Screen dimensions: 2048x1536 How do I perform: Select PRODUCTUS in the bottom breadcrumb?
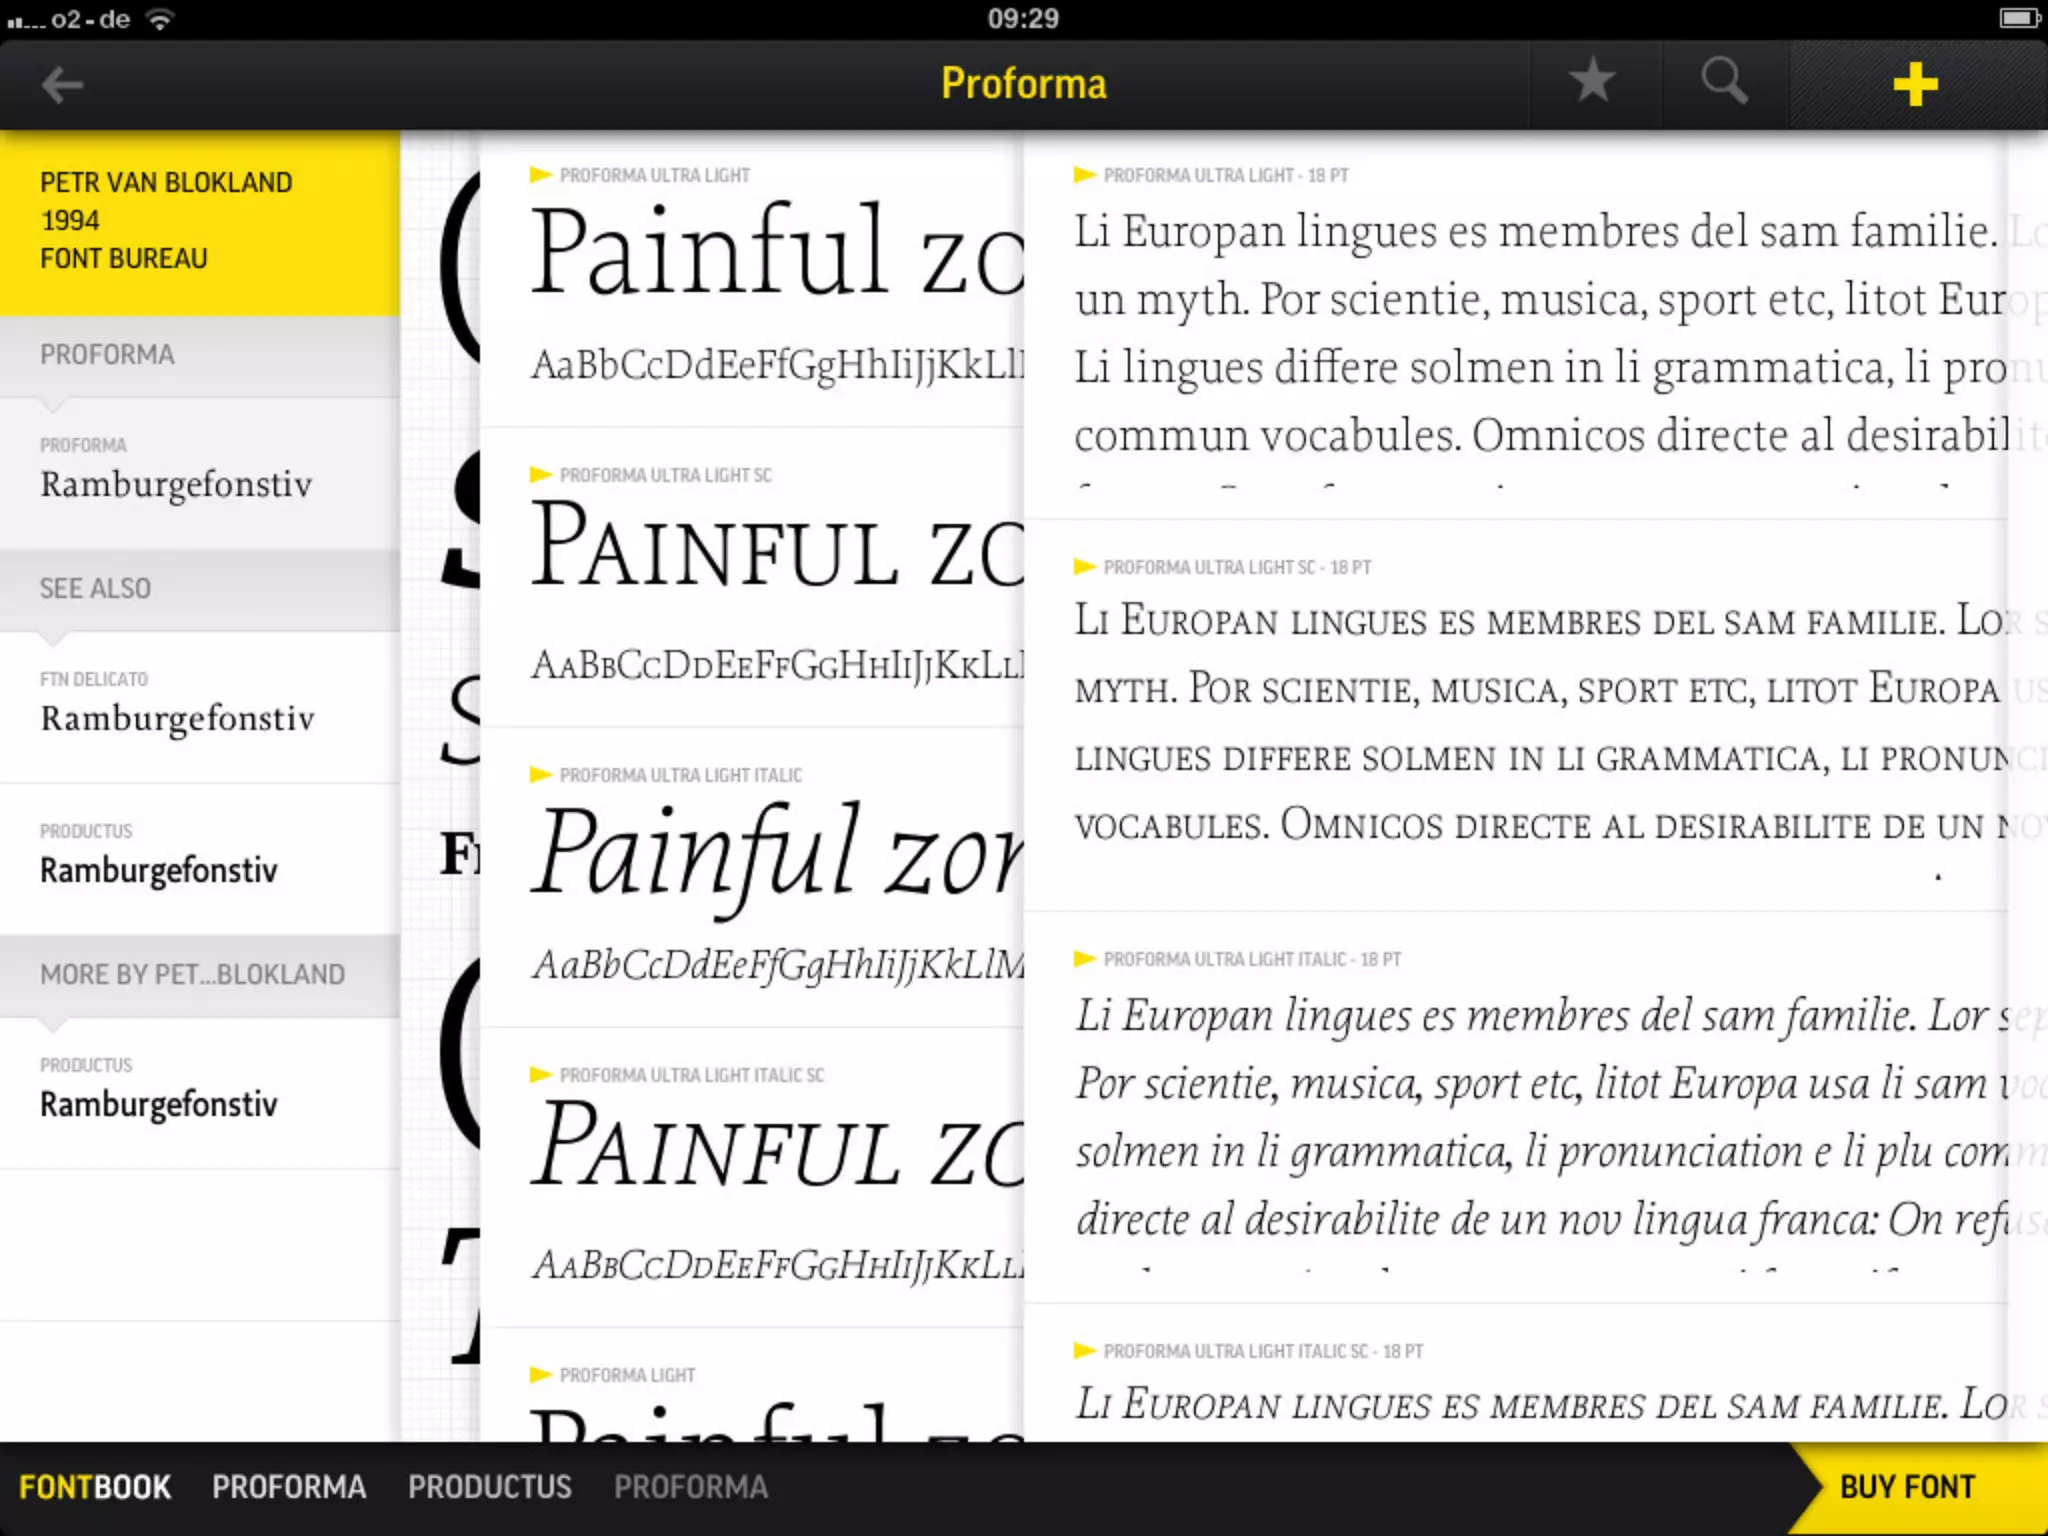pos(489,1487)
